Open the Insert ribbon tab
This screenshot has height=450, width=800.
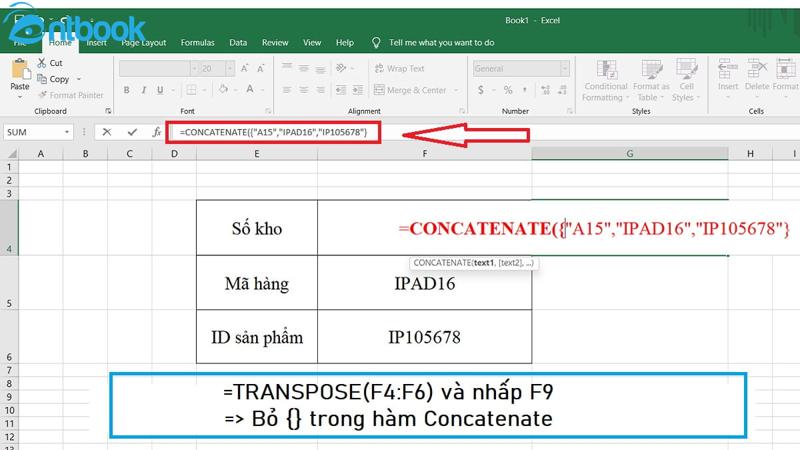[x=96, y=43]
